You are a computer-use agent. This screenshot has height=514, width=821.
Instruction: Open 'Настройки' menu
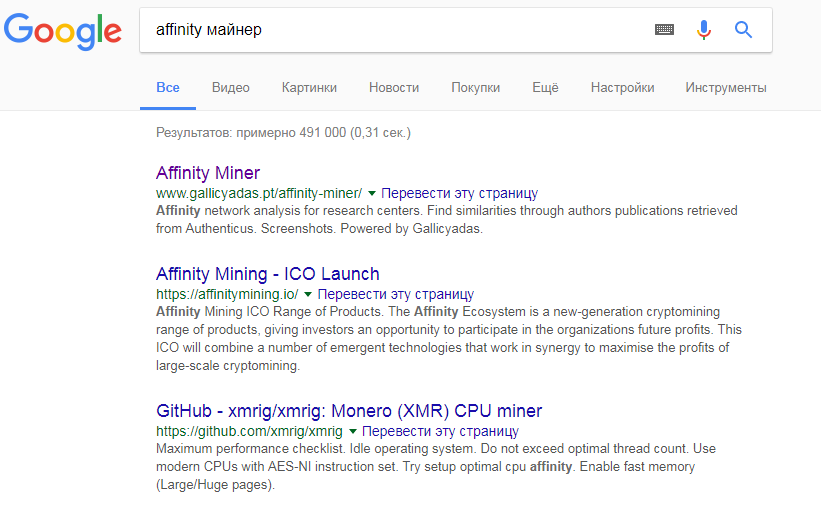(623, 87)
